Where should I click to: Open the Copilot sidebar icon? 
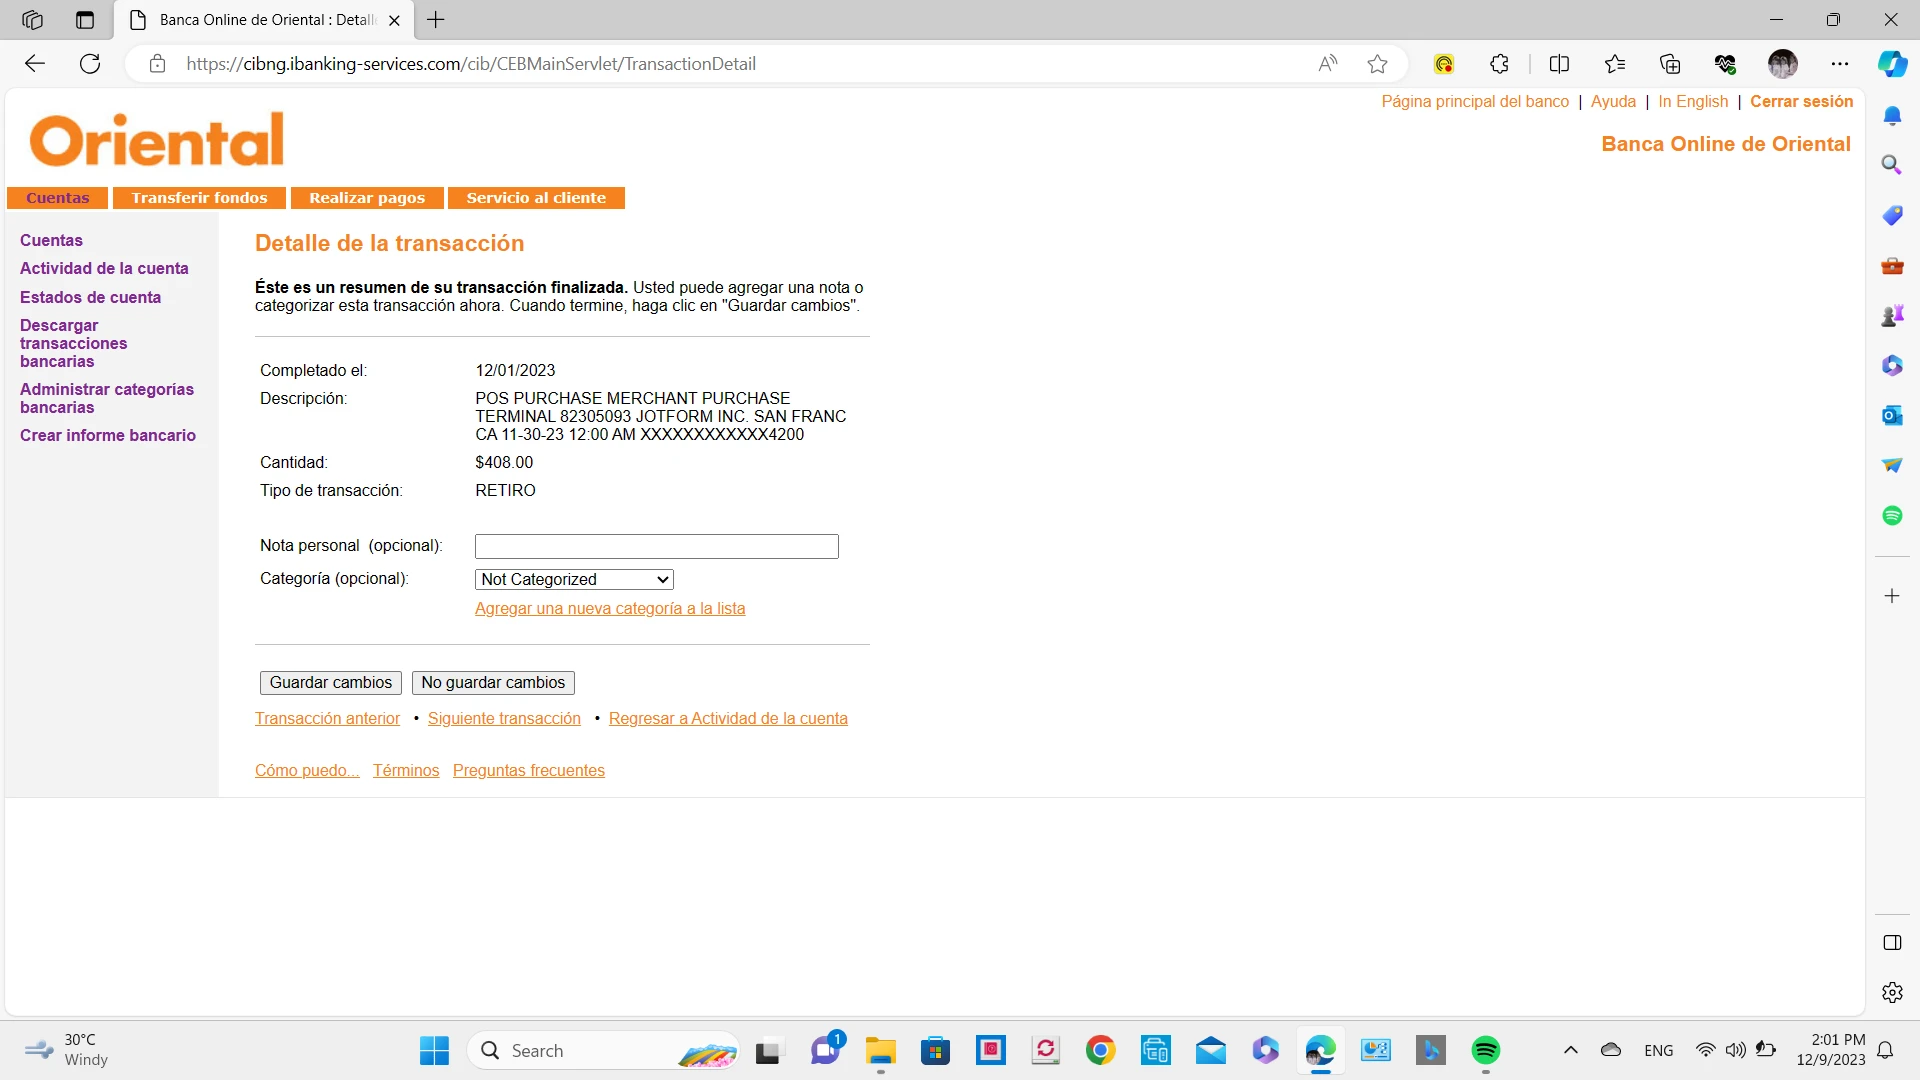1891,63
